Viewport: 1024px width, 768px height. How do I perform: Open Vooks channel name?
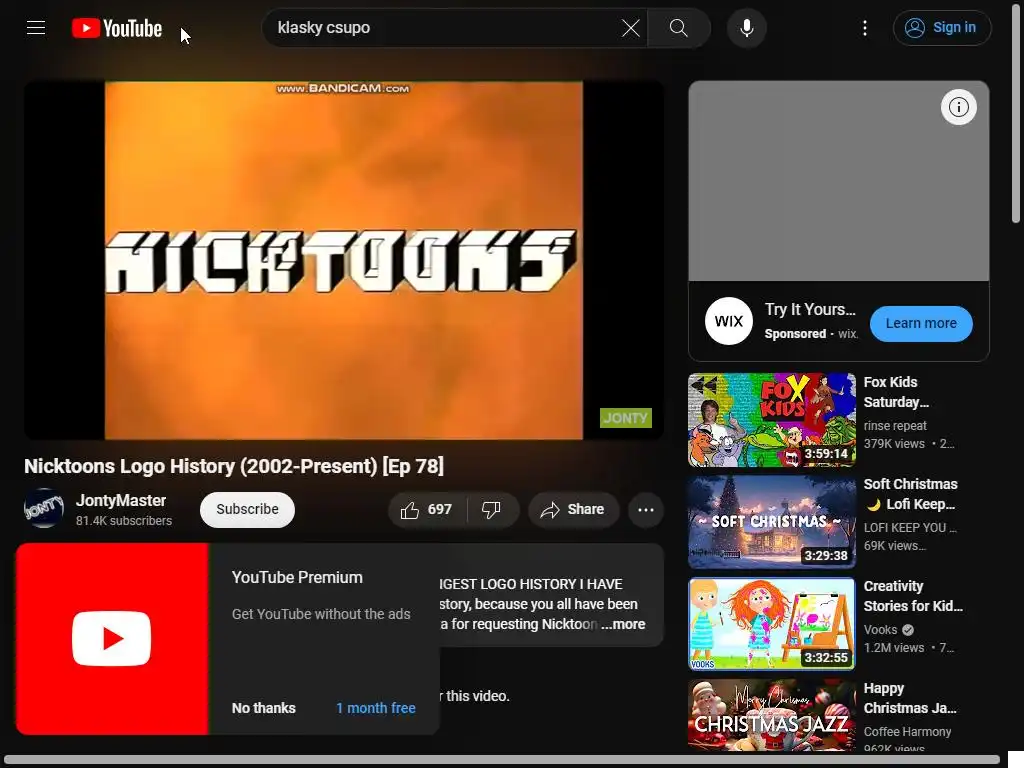click(x=880, y=630)
